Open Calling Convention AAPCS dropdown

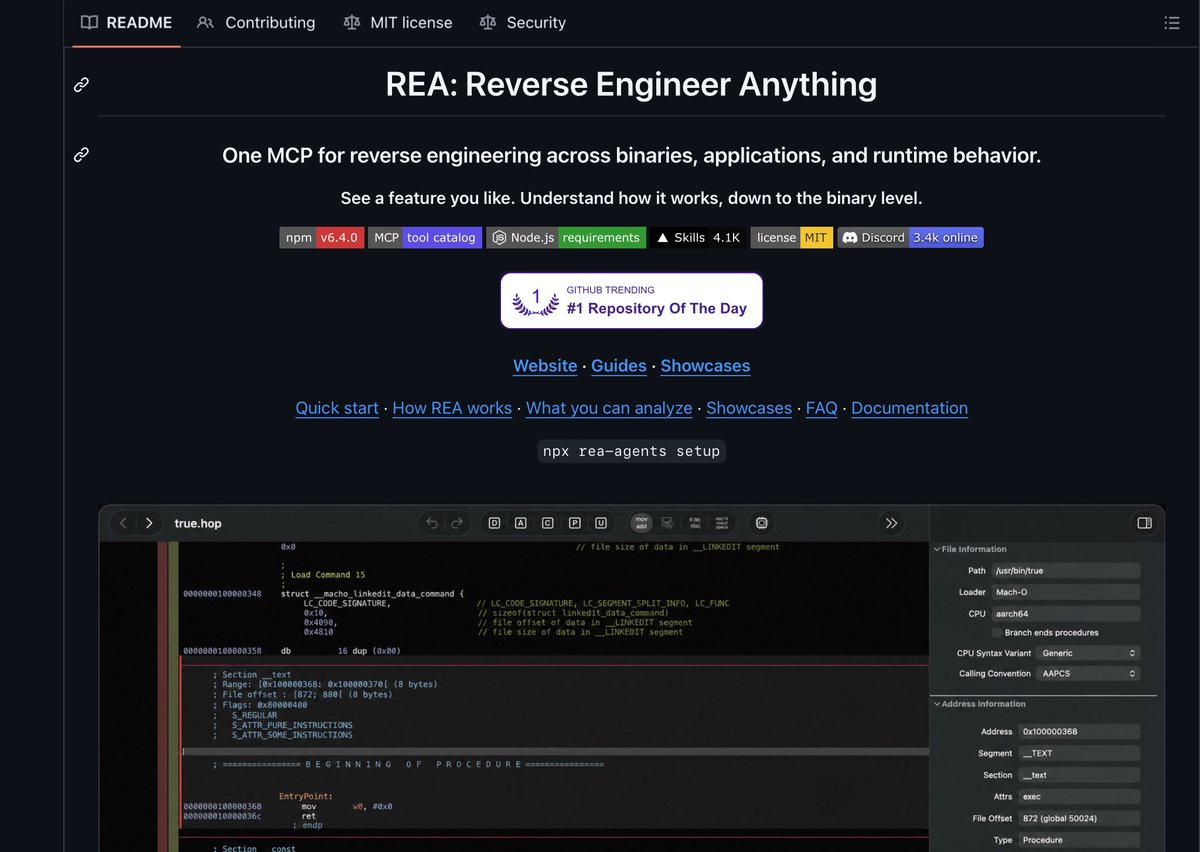pos(1088,674)
